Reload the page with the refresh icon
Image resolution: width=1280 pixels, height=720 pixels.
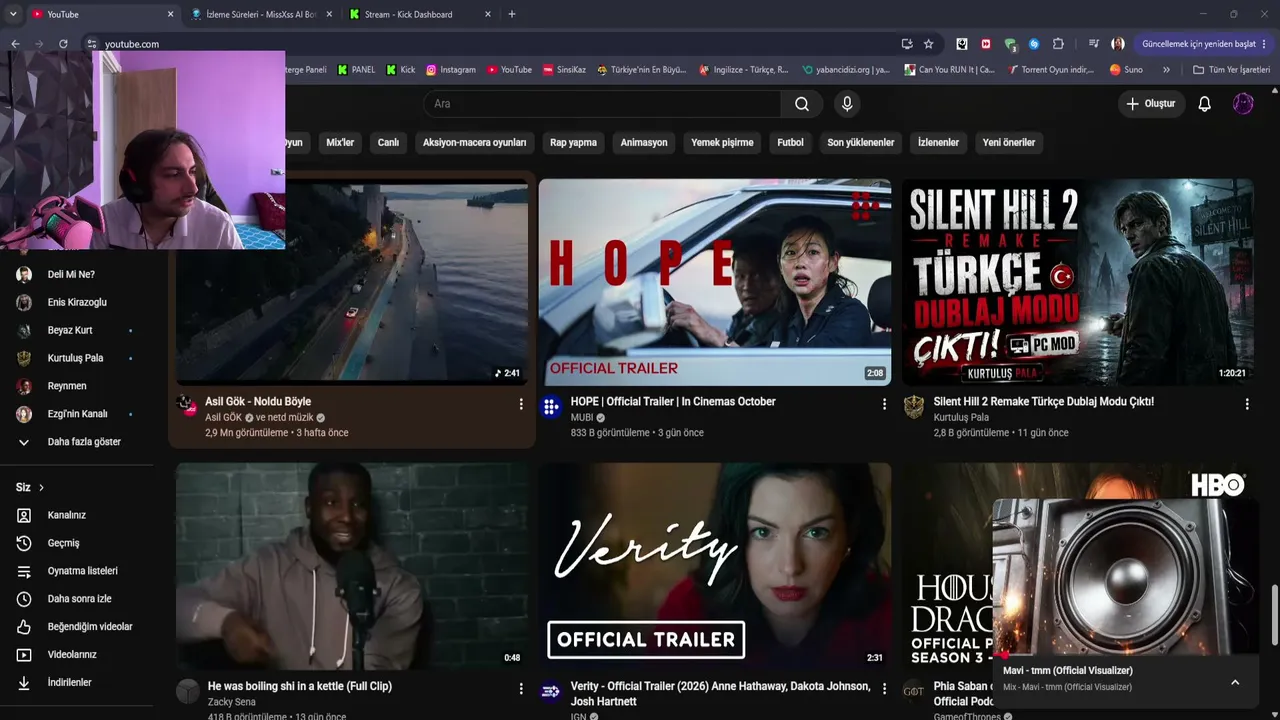(x=63, y=44)
